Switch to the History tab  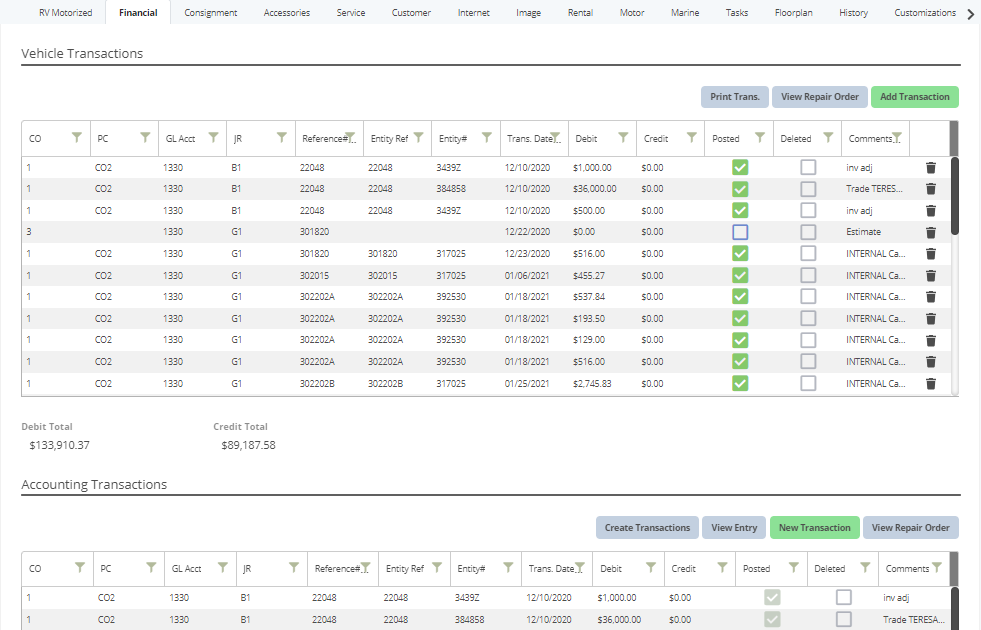pyautogui.click(x=853, y=13)
